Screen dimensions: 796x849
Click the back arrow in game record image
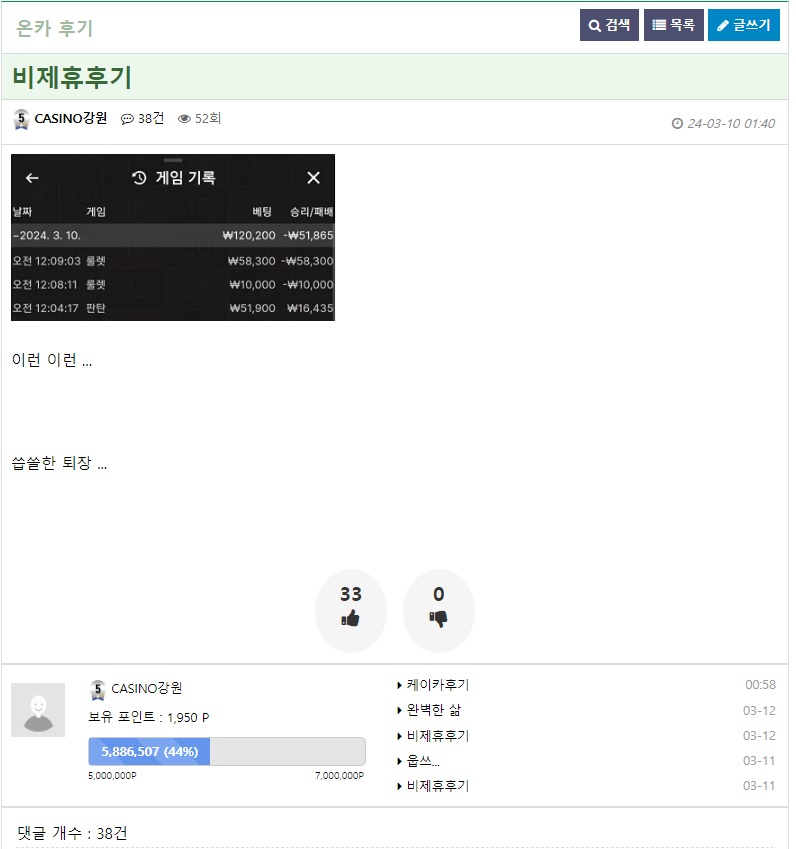pyautogui.click(x=32, y=178)
